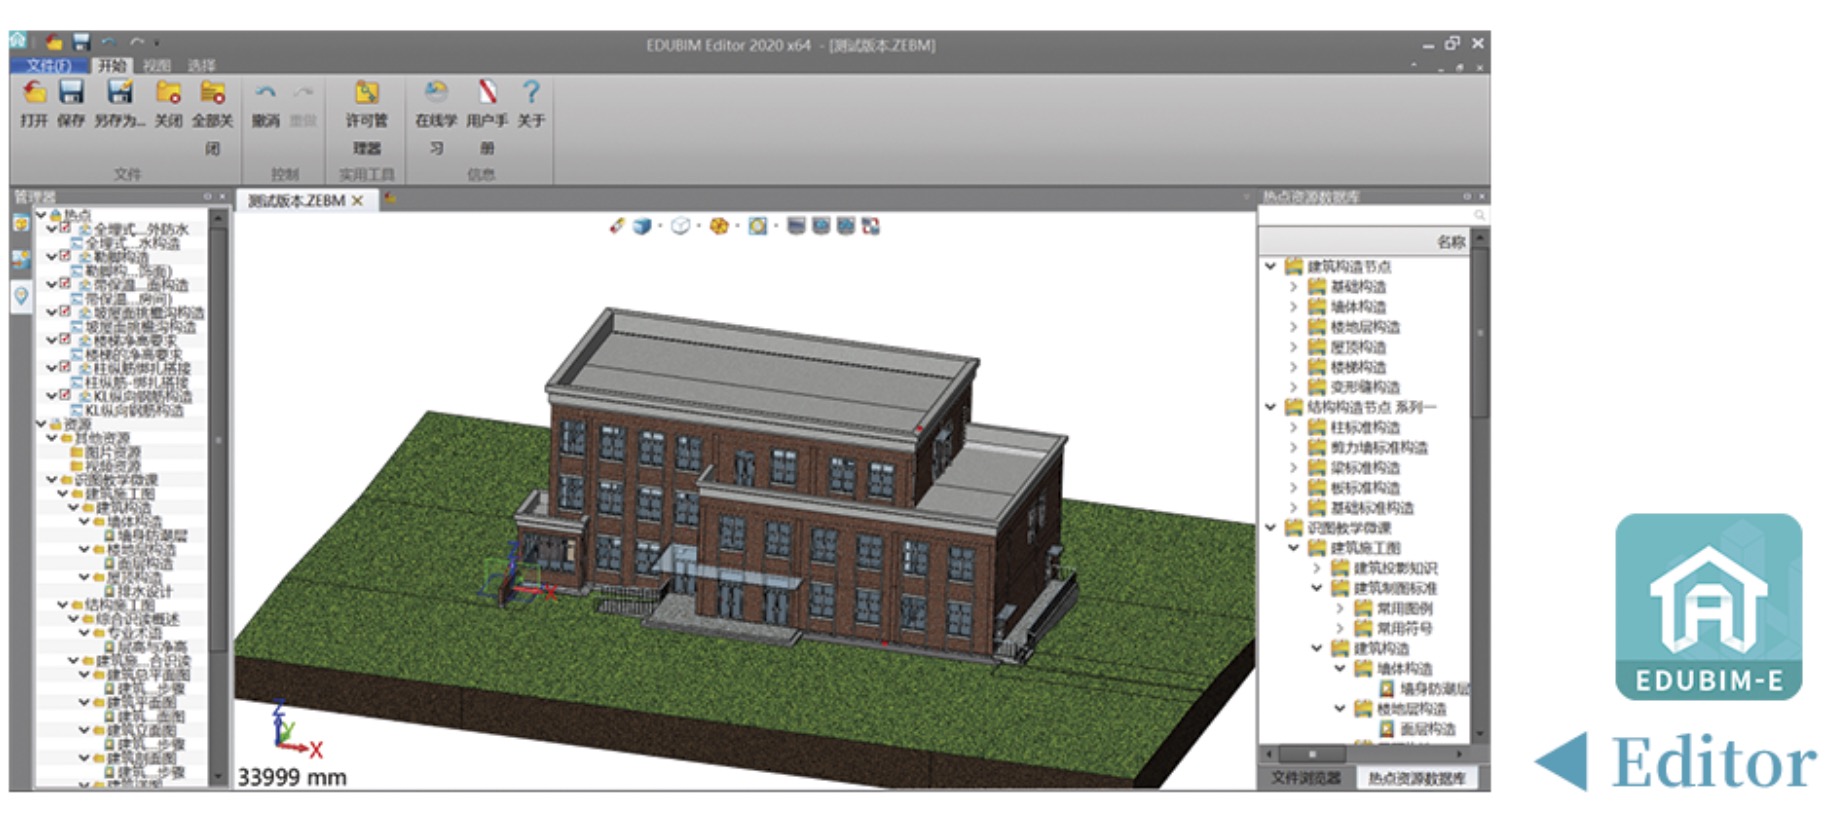Click the top cube icon on manager sidebar
Image resolution: width=1832 pixels, height=830 pixels.
pyautogui.click(x=21, y=223)
